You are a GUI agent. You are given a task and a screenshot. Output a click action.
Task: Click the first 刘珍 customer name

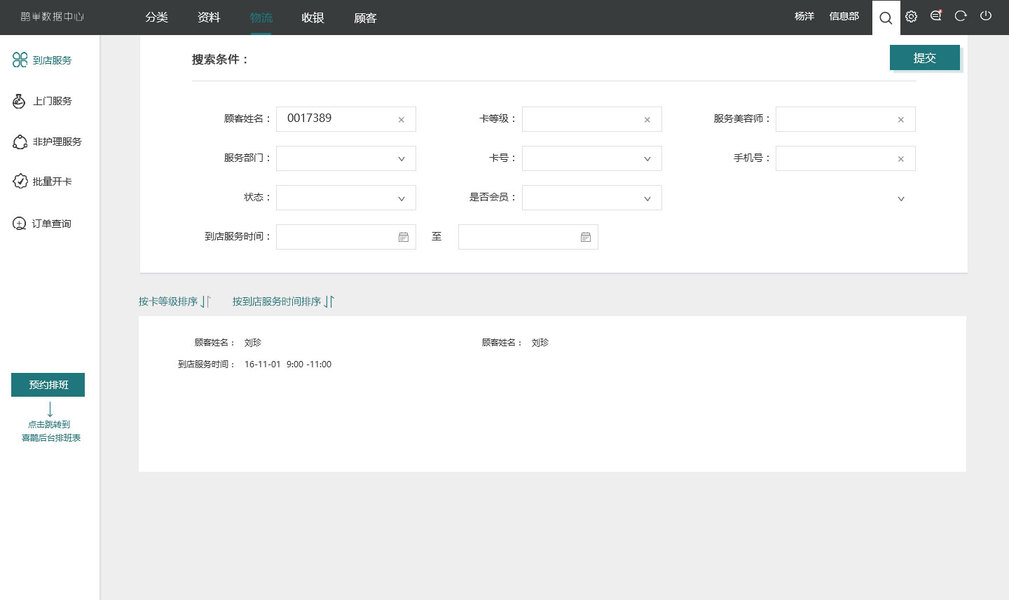click(253, 342)
